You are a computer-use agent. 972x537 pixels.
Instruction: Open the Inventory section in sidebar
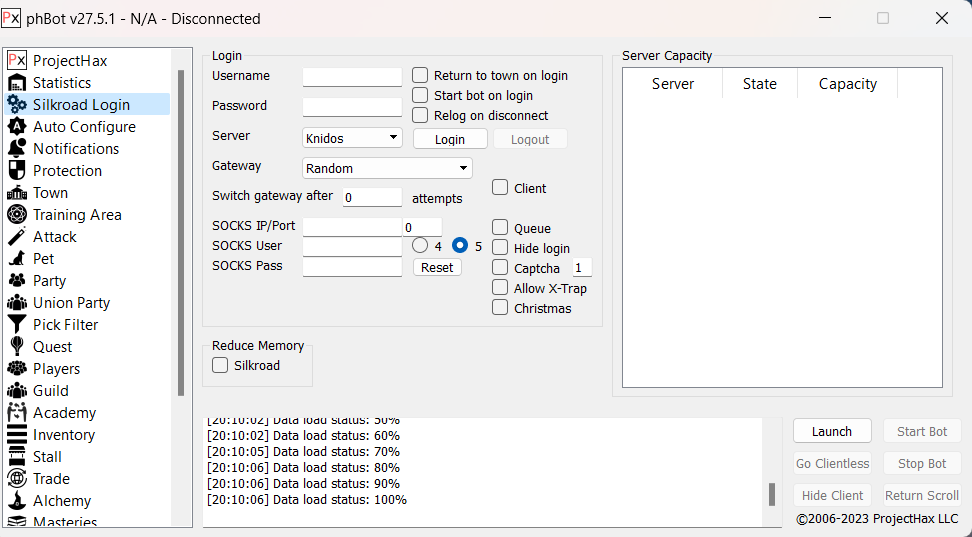pos(63,435)
